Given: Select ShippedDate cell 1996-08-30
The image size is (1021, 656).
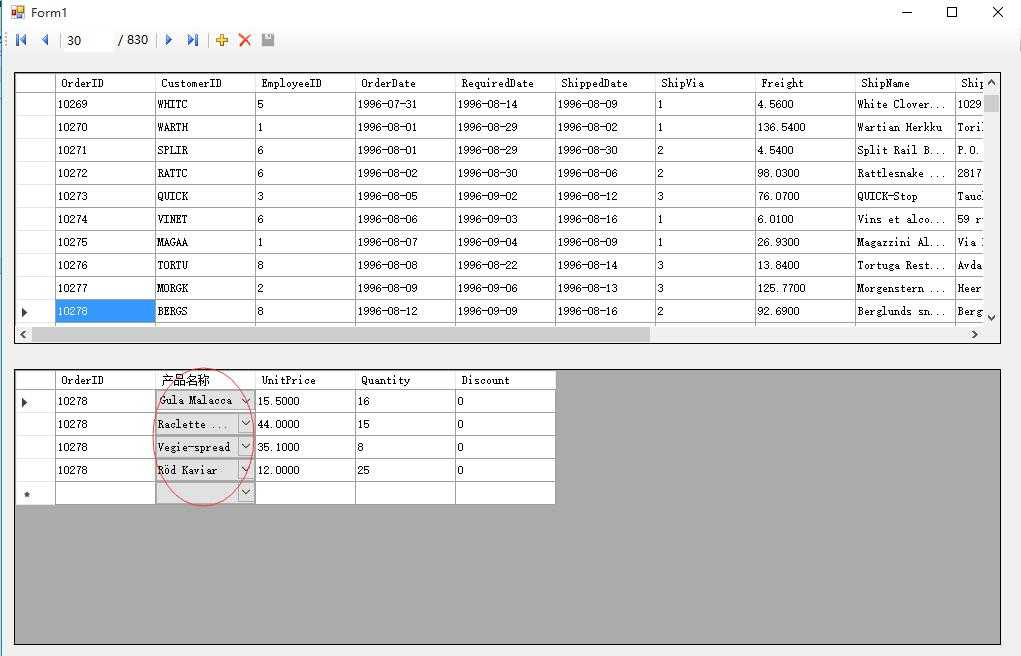Looking at the screenshot, I should [606, 150].
